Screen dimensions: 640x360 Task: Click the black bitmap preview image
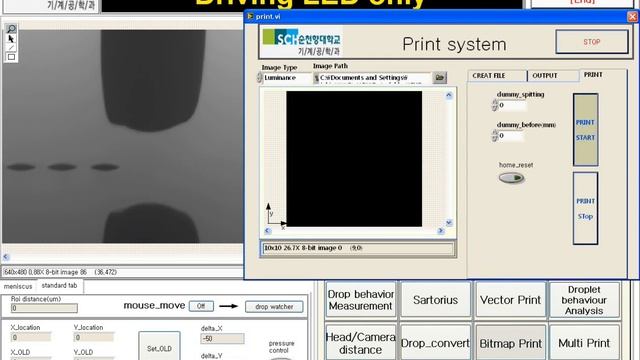pyautogui.click(x=354, y=159)
